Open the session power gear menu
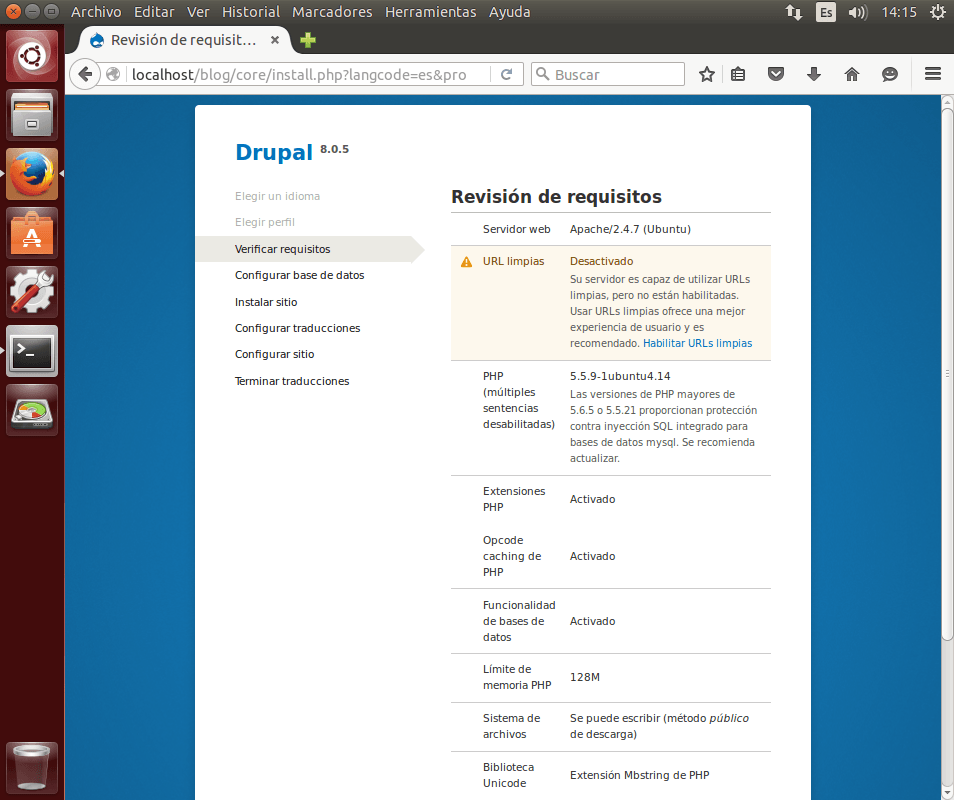The height and width of the screenshot is (800, 954). (x=938, y=12)
